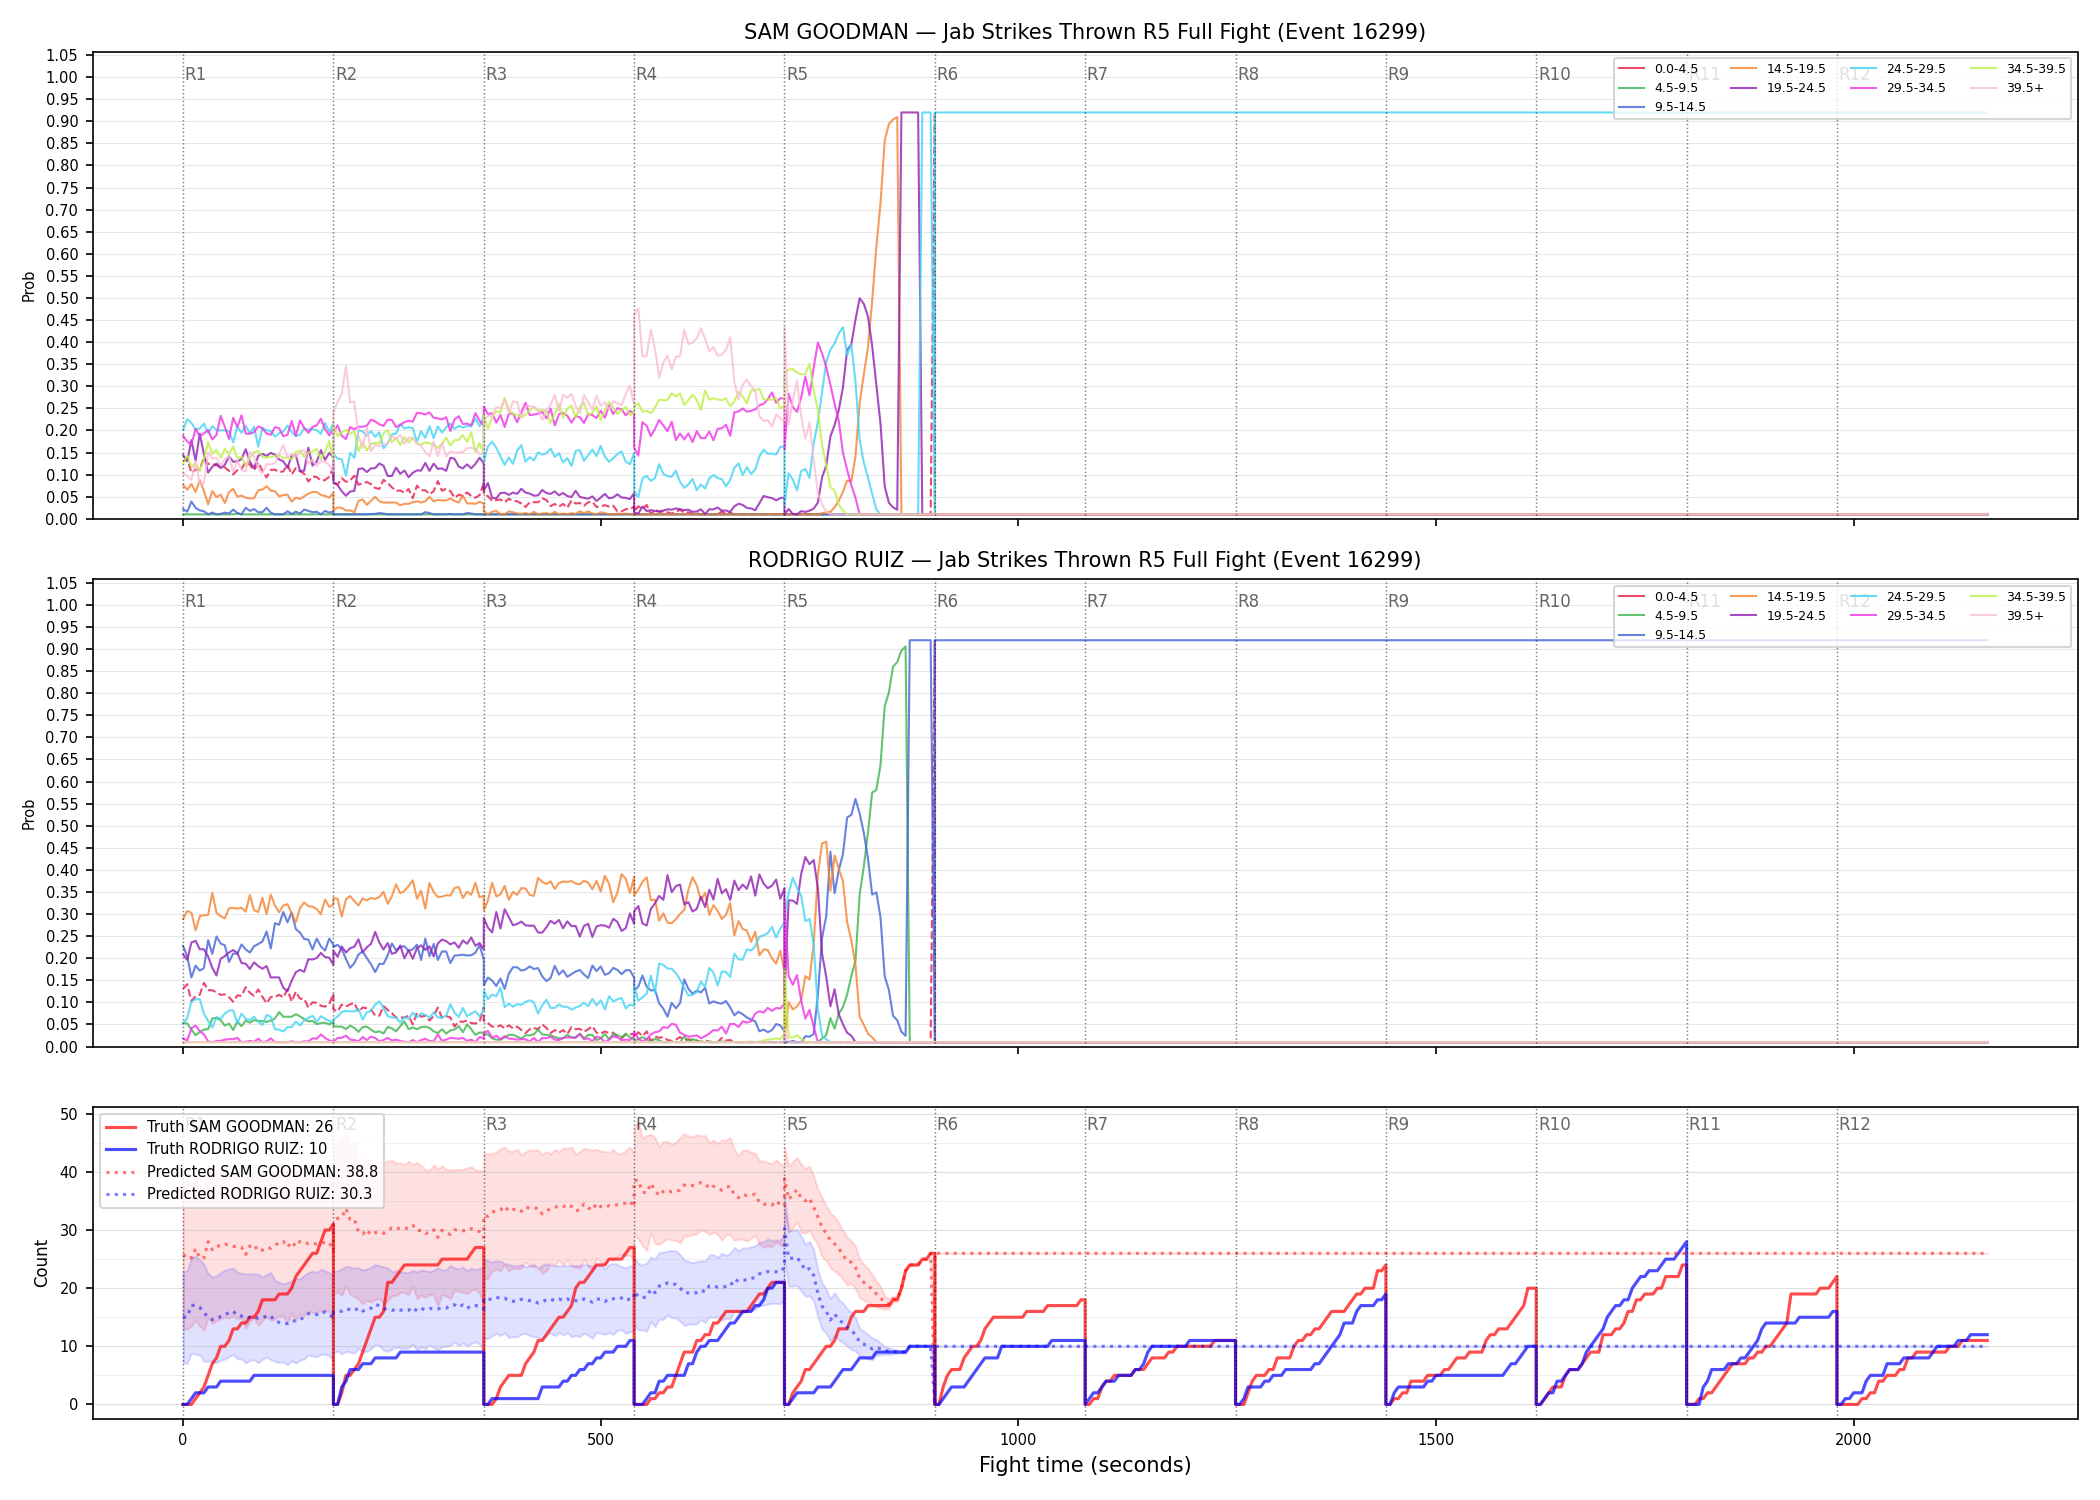Click the R3 round marker in bottom Count chart
Viewport: 2100px width, 1500px height.
coord(497,1124)
